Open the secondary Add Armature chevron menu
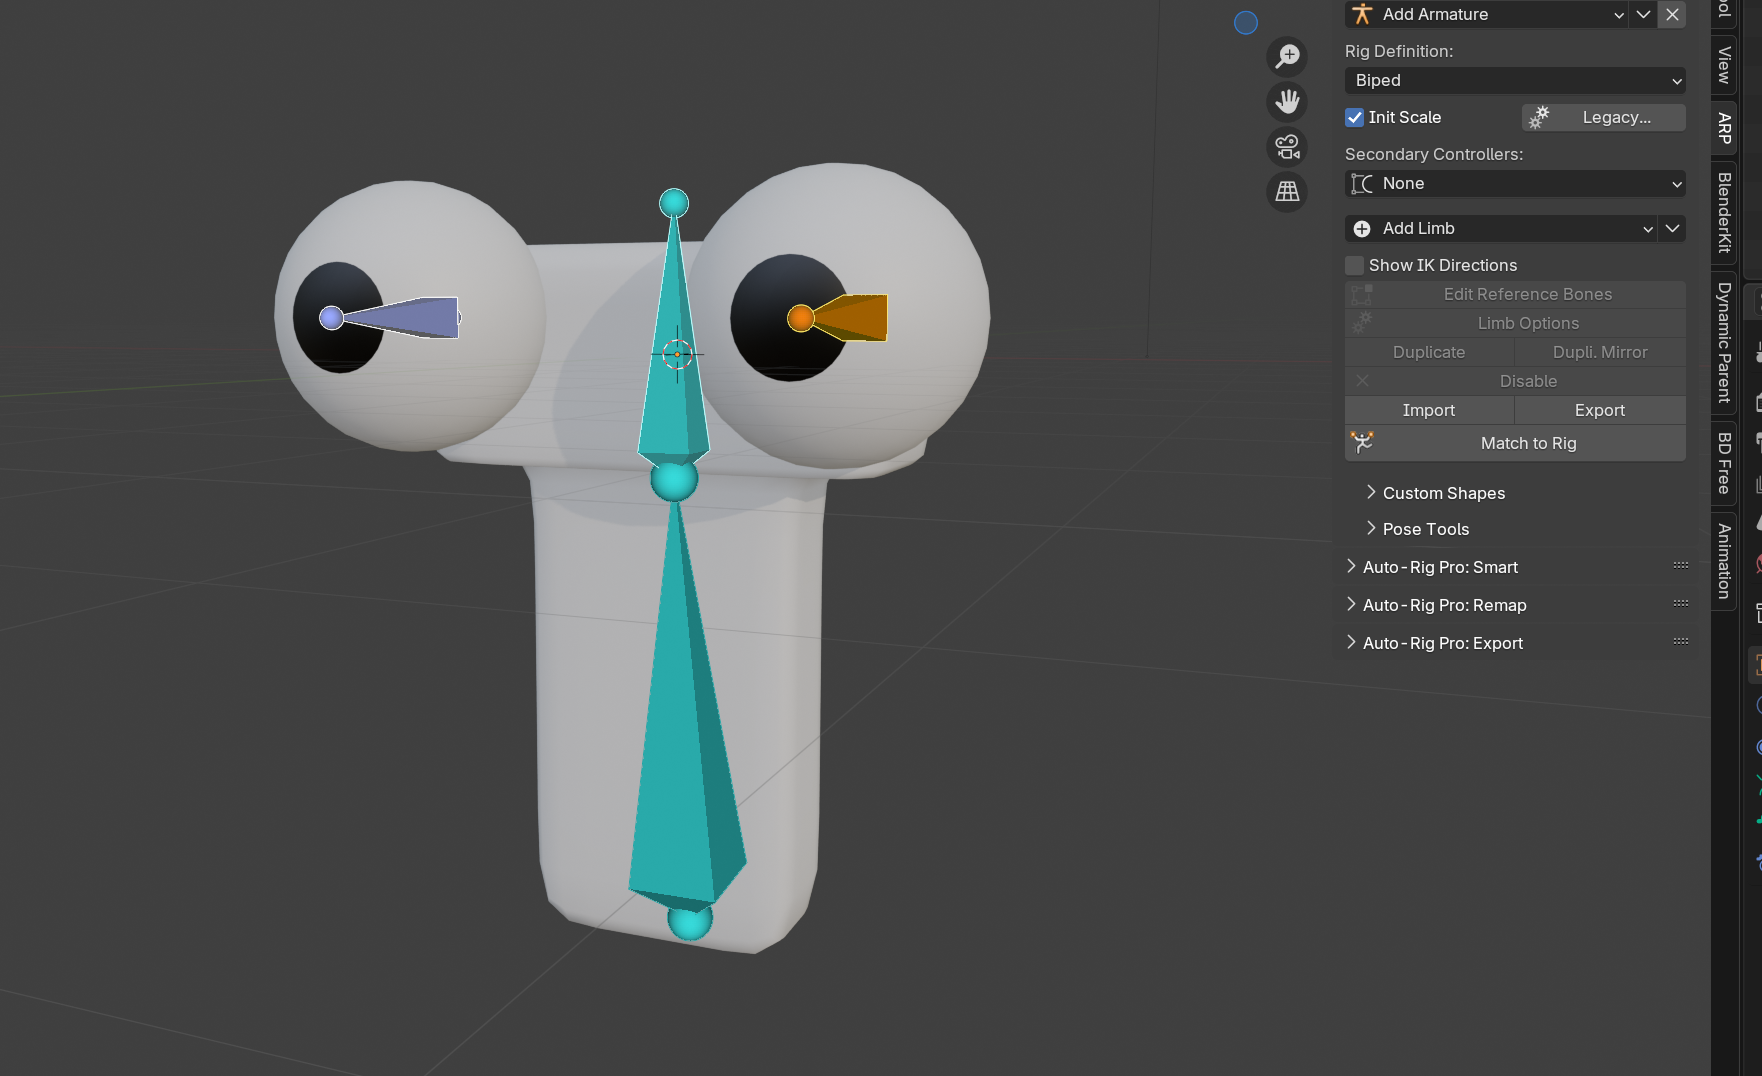This screenshot has width=1762, height=1076. pos(1643,14)
